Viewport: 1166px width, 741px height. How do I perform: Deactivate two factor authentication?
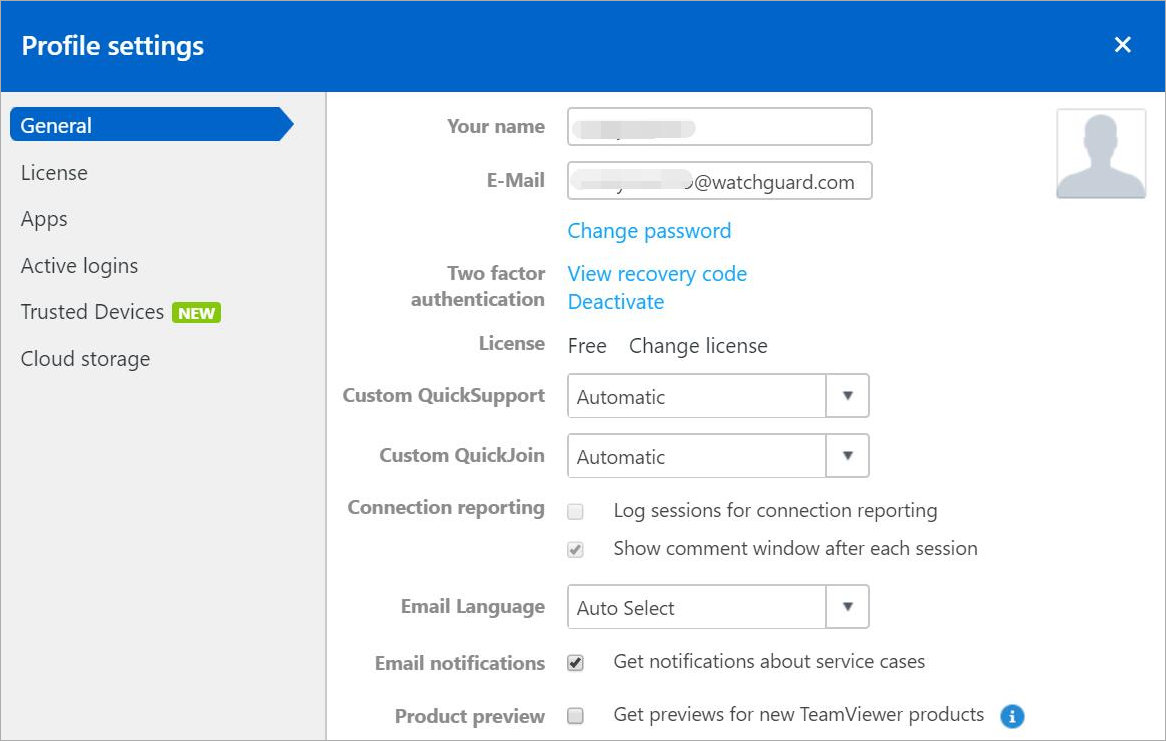[616, 301]
